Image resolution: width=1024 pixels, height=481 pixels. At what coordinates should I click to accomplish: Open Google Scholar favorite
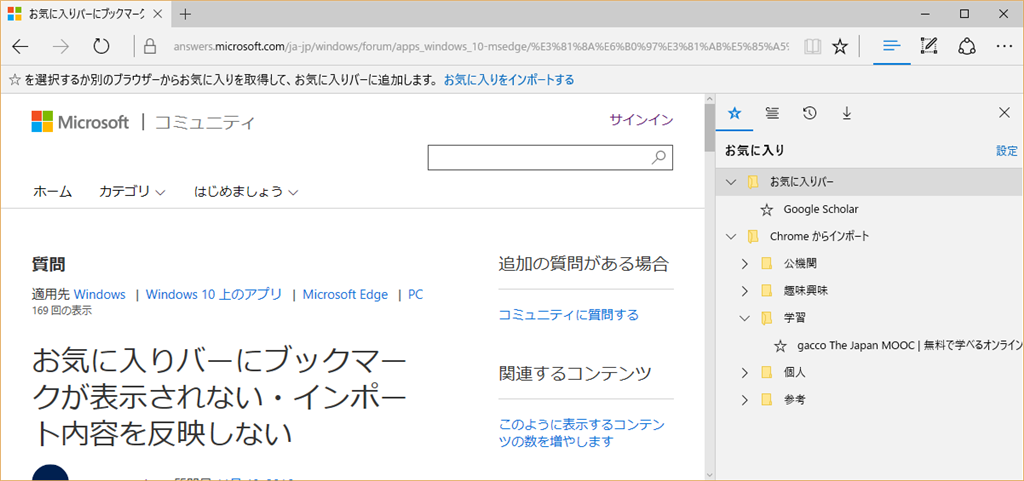click(821, 209)
